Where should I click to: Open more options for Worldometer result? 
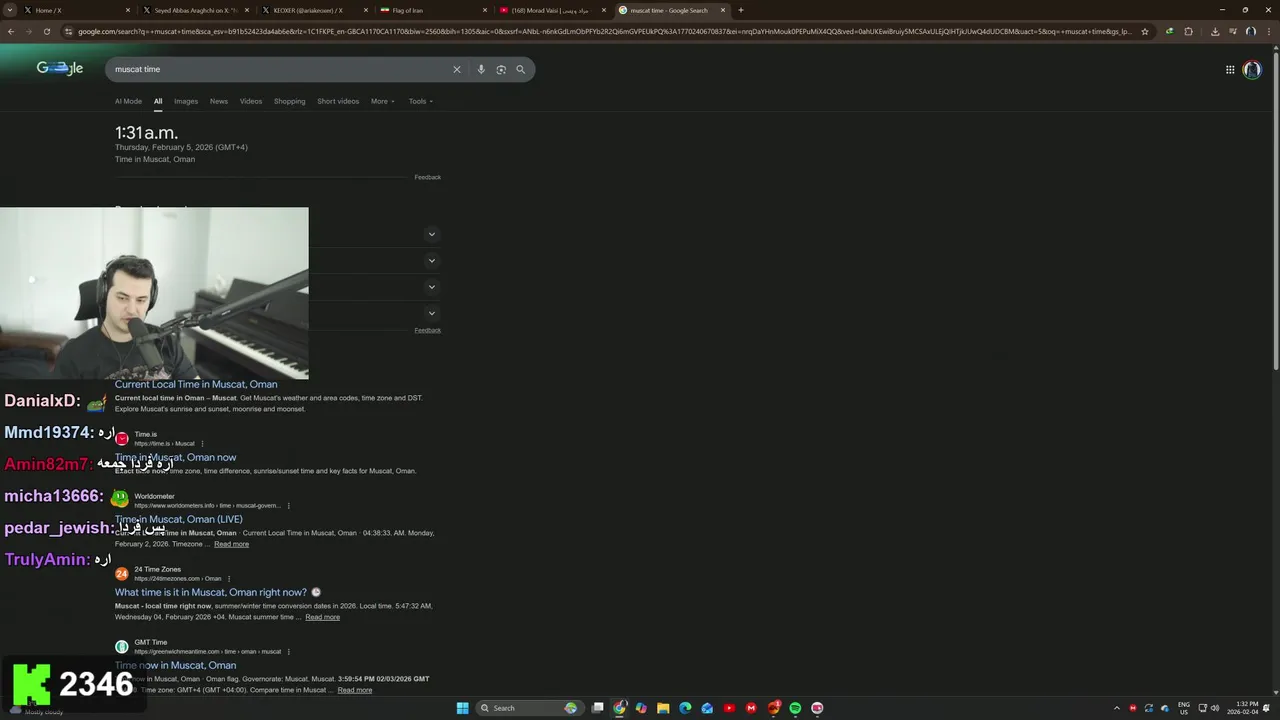pos(288,505)
